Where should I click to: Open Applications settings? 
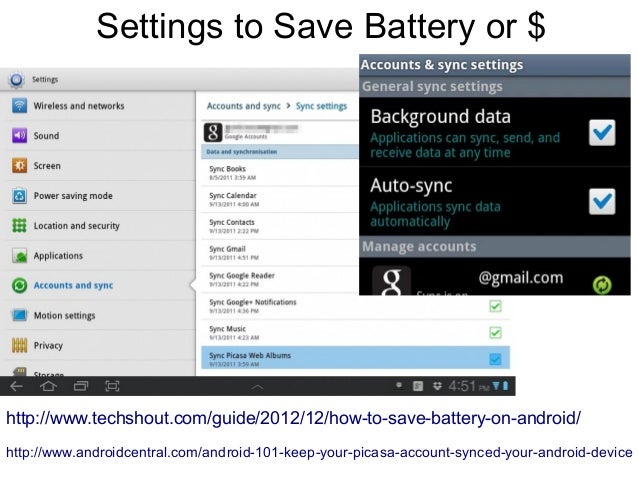point(100,256)
